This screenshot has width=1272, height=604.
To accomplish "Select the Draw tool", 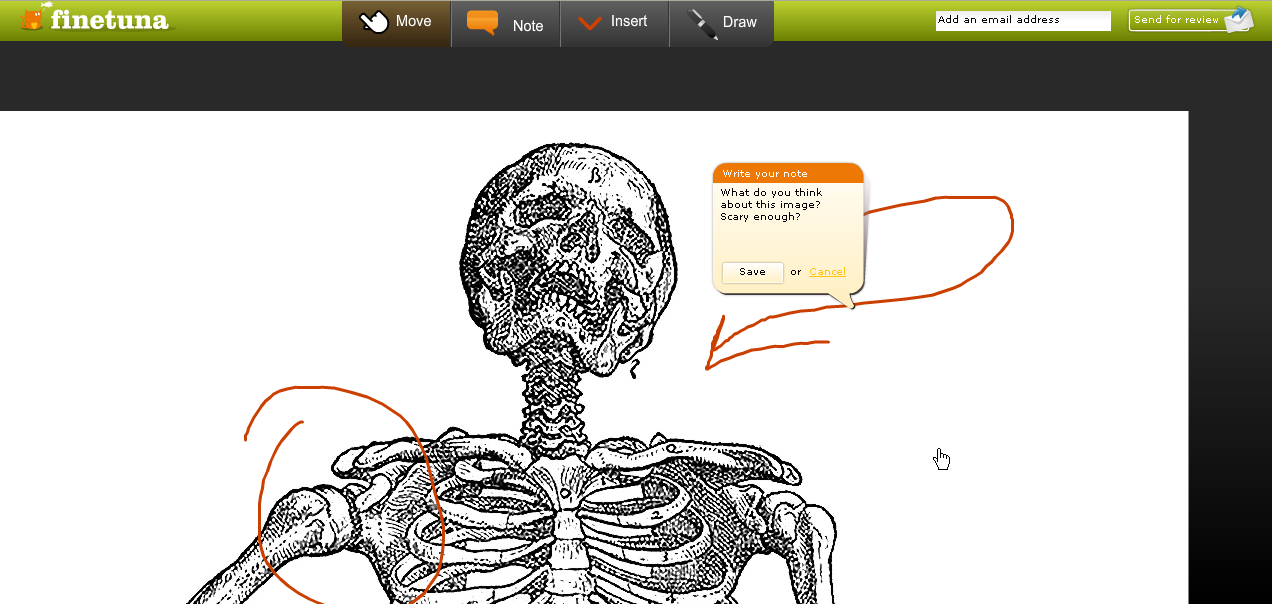I will click(x=721, y=23).
